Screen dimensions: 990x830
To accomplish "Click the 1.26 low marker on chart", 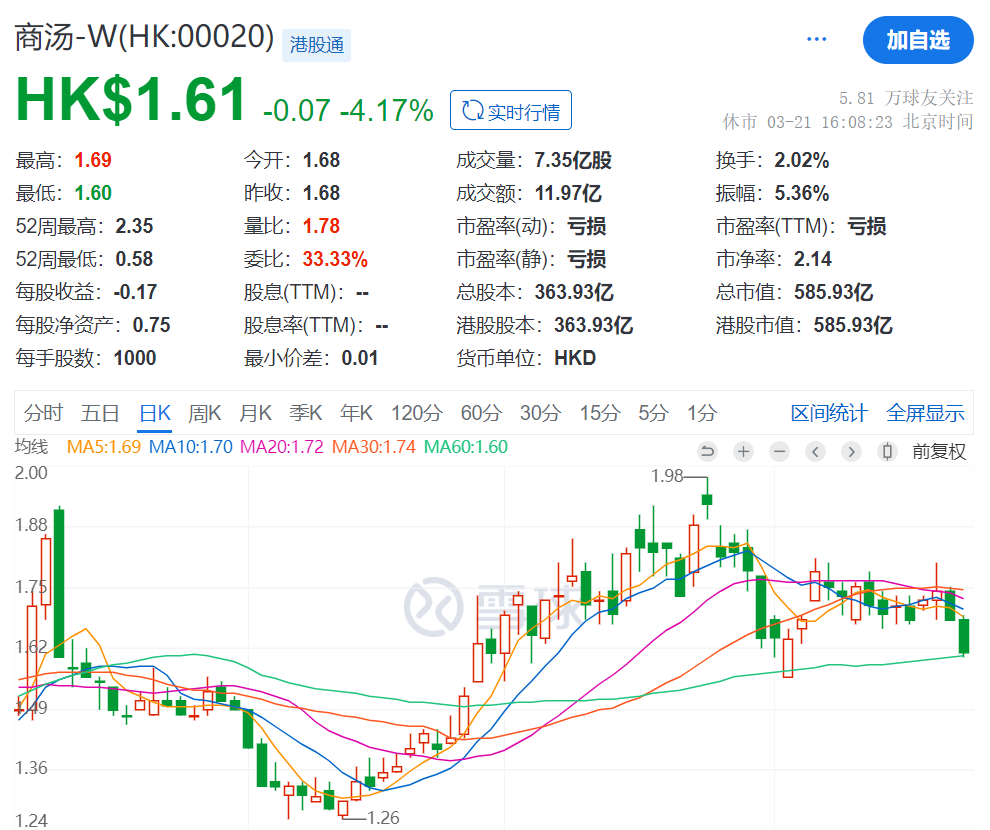I will [383, 818].
